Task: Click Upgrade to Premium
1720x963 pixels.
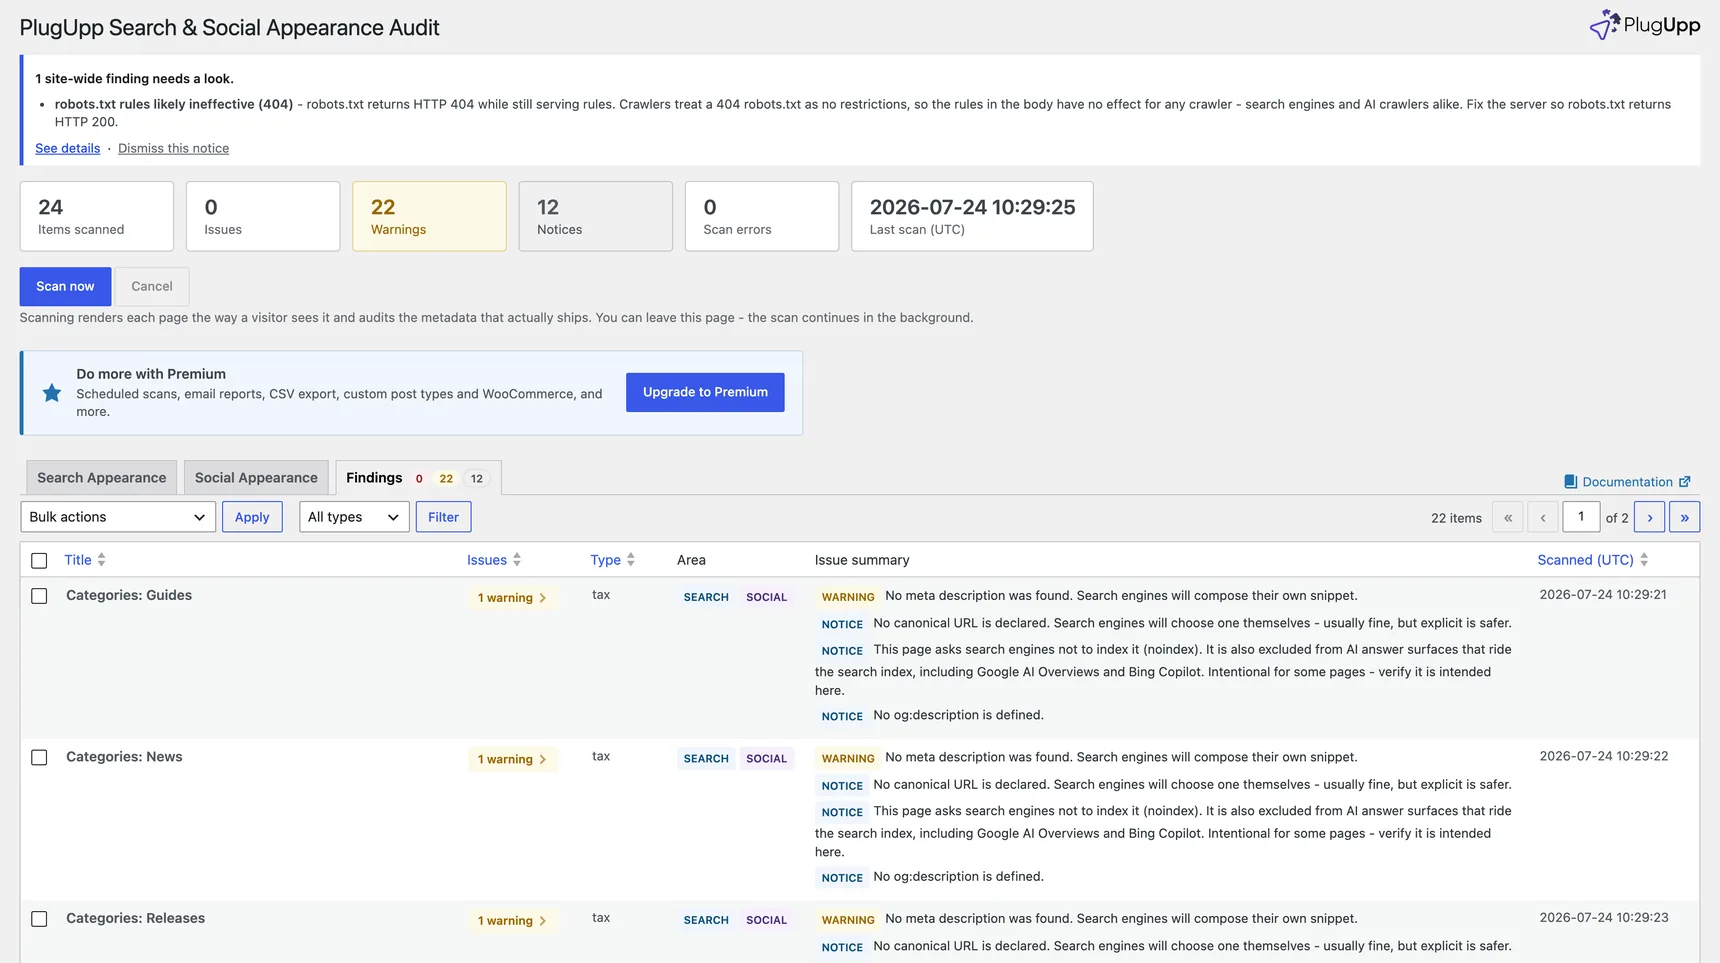Action: tap(705, 392)
